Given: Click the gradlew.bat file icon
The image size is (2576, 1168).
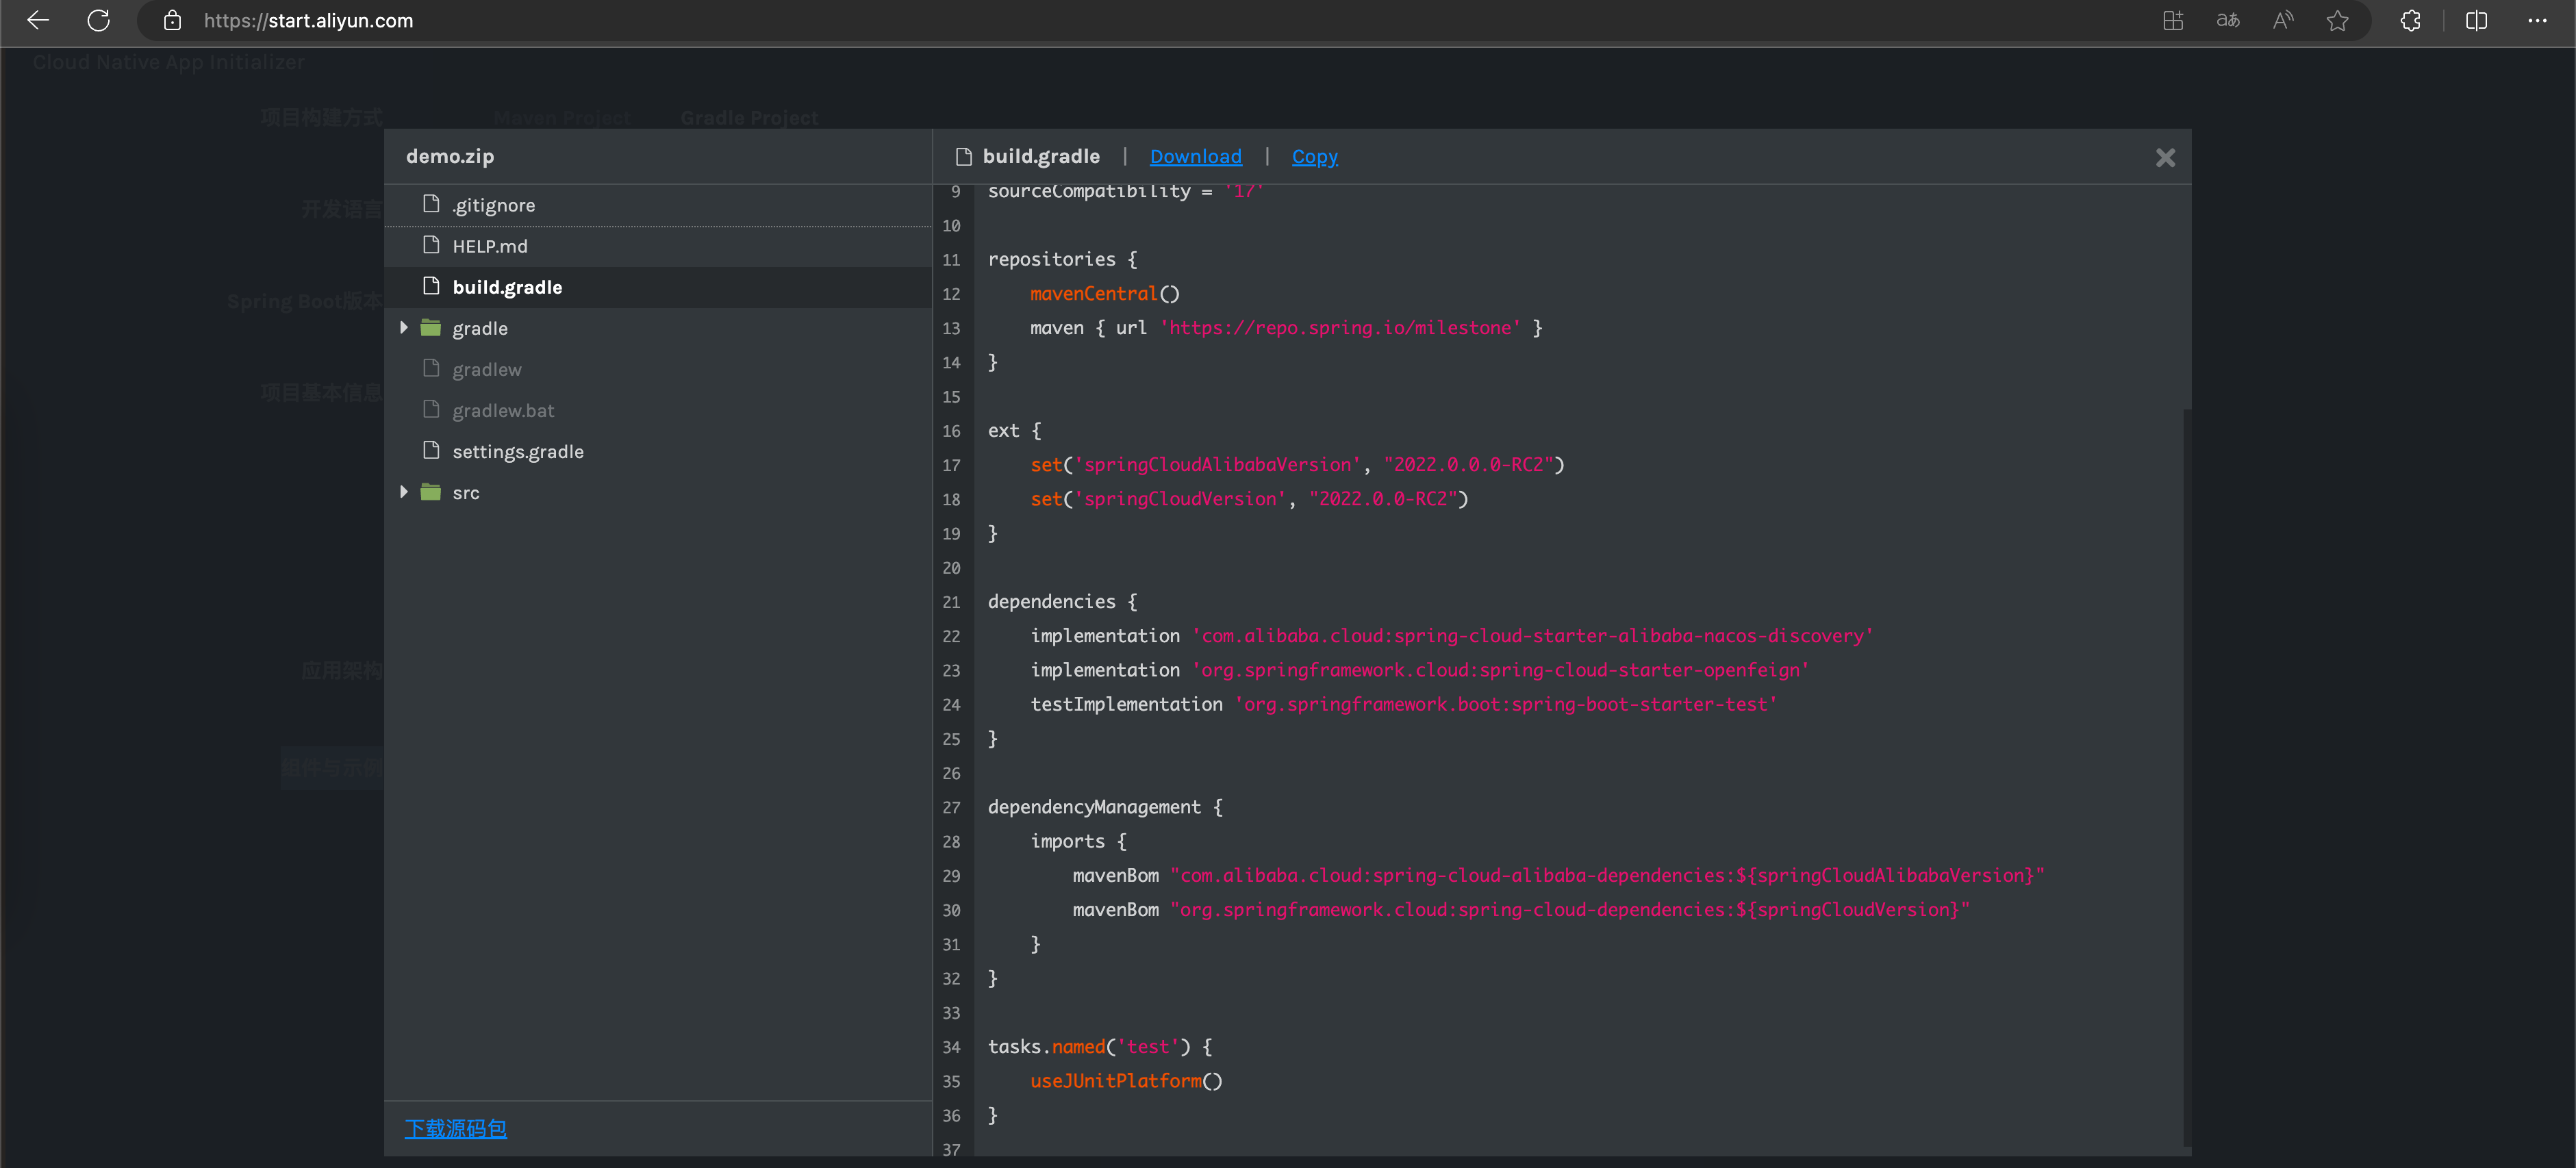Looking at the screenshot, I should 432,409.
